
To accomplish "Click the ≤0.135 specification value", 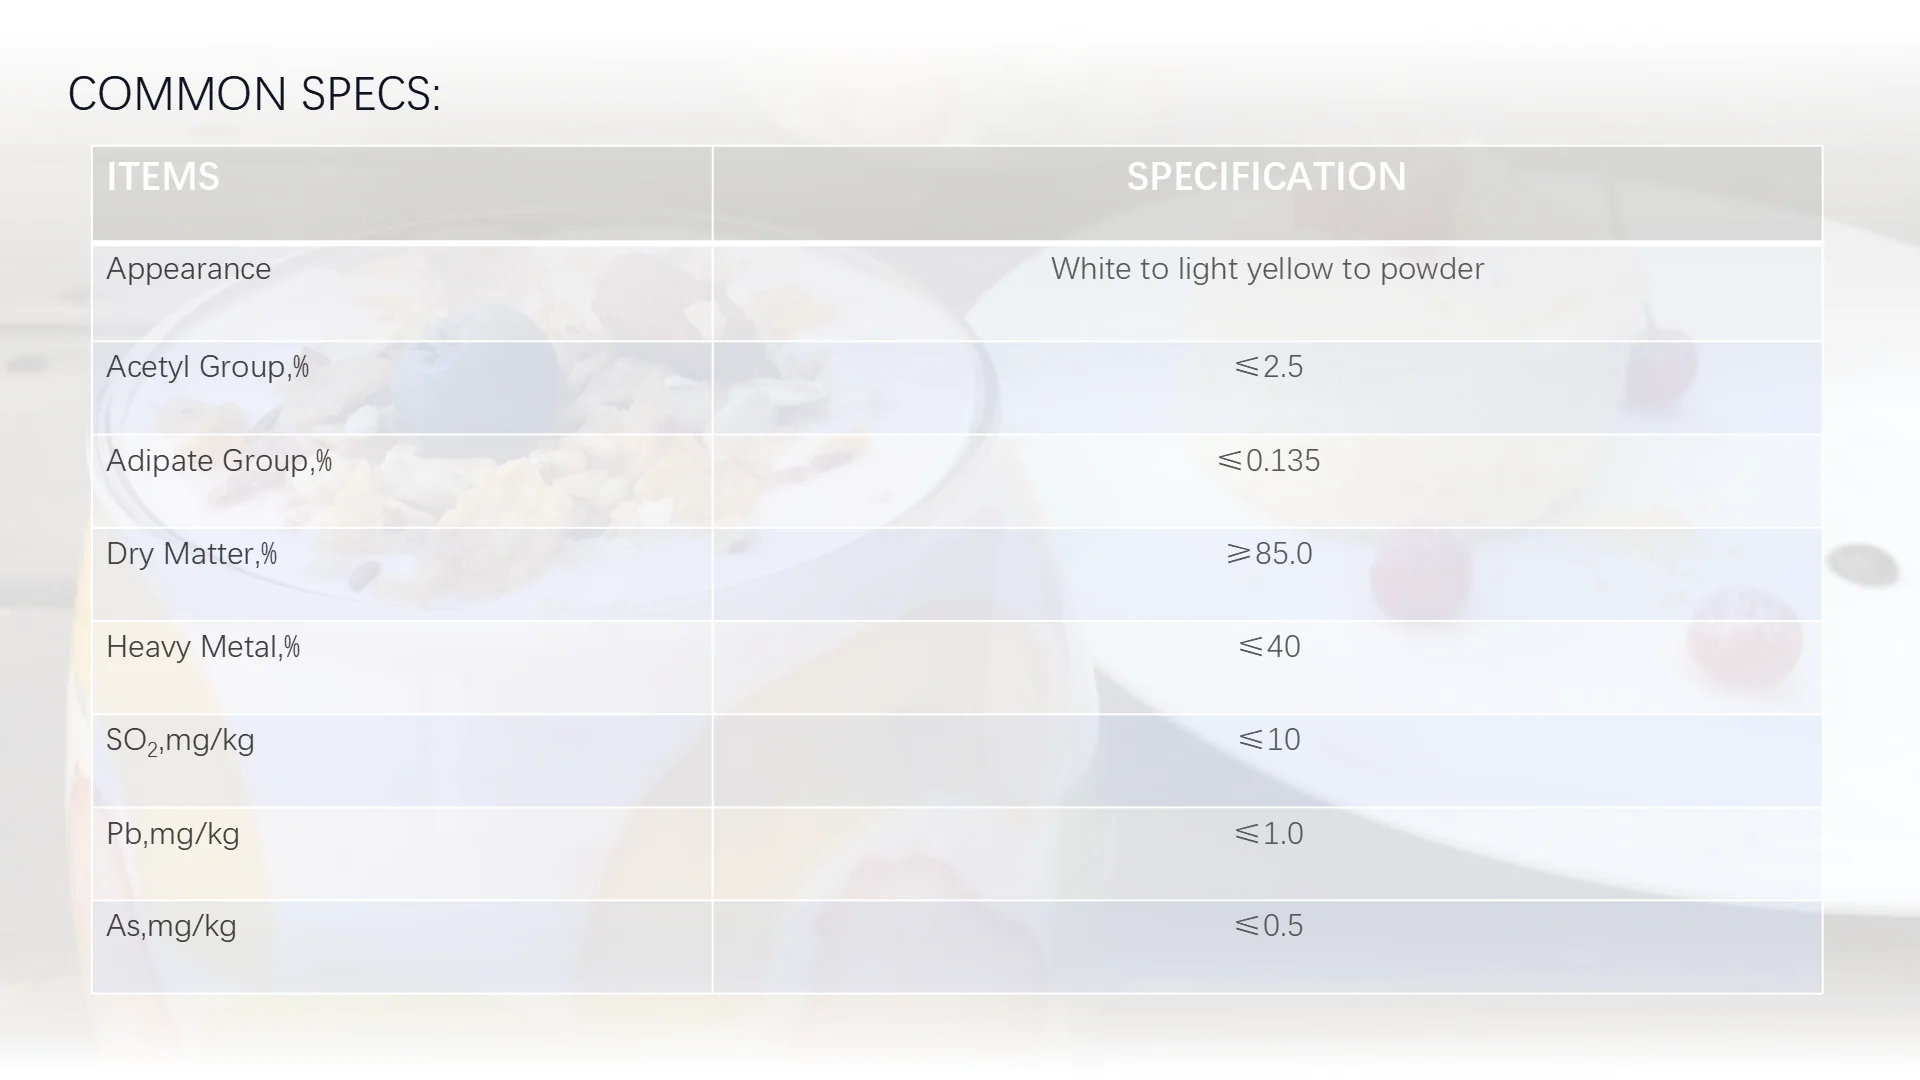I will click(x=1268, y=461).
